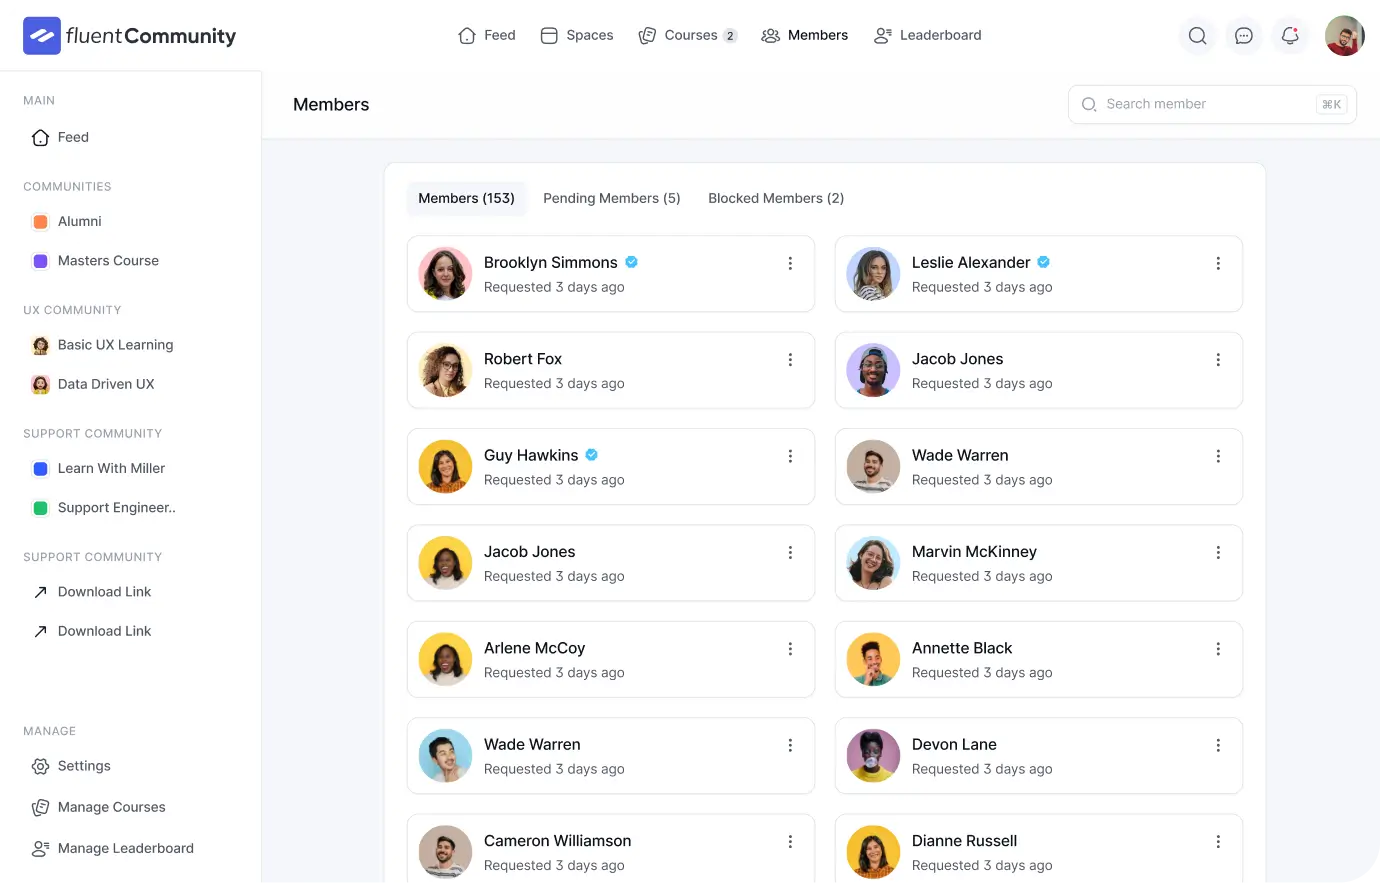Click the Spaces navigation icon
Viewport: 1380px width, 883px height.
tap(548, 35)
